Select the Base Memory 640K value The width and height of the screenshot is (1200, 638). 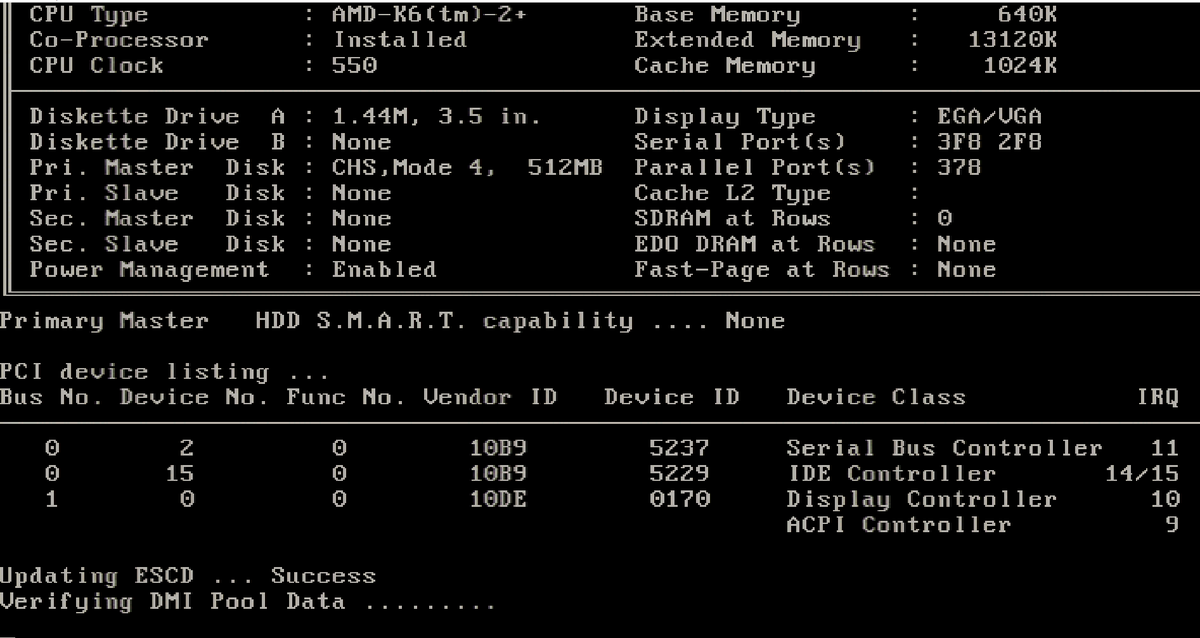coord(1027,15)
